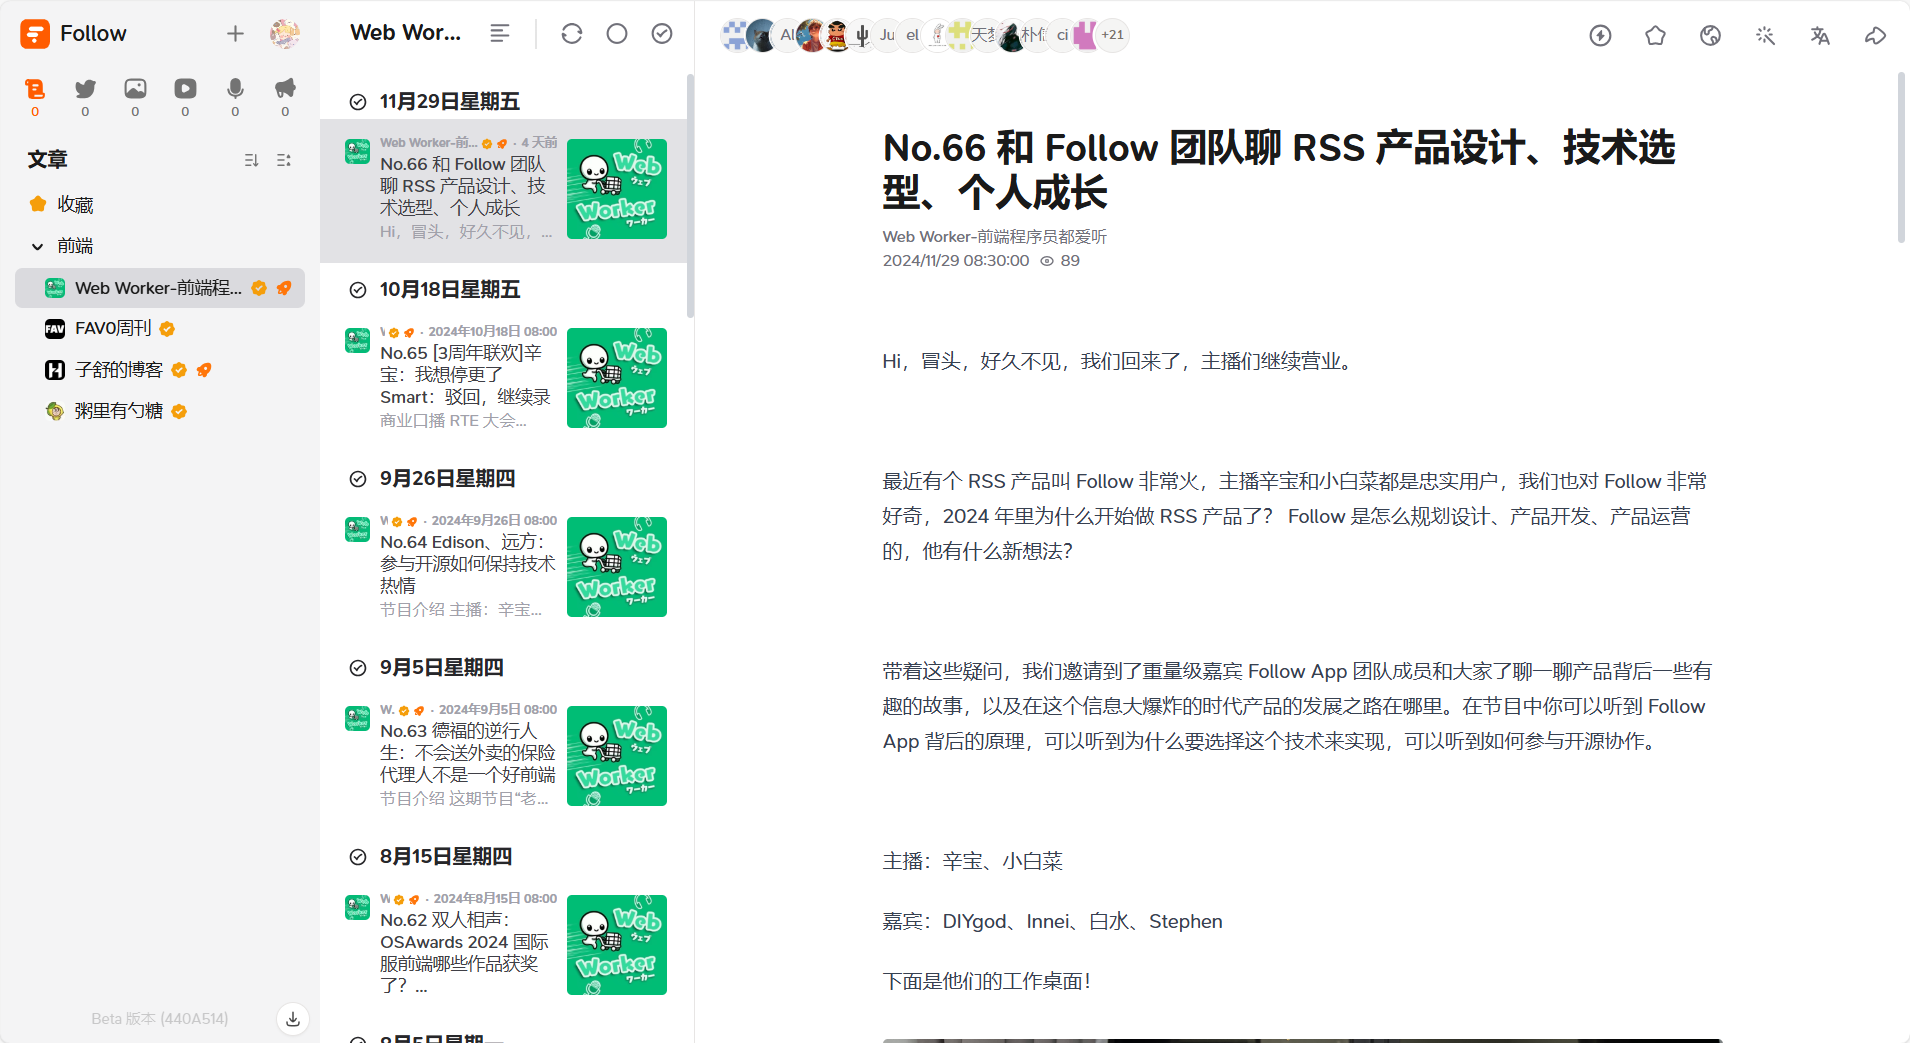Refresh the Web Worker entry list
The width and height of the screenshot is (1910, 1043).
pos(572,34)
